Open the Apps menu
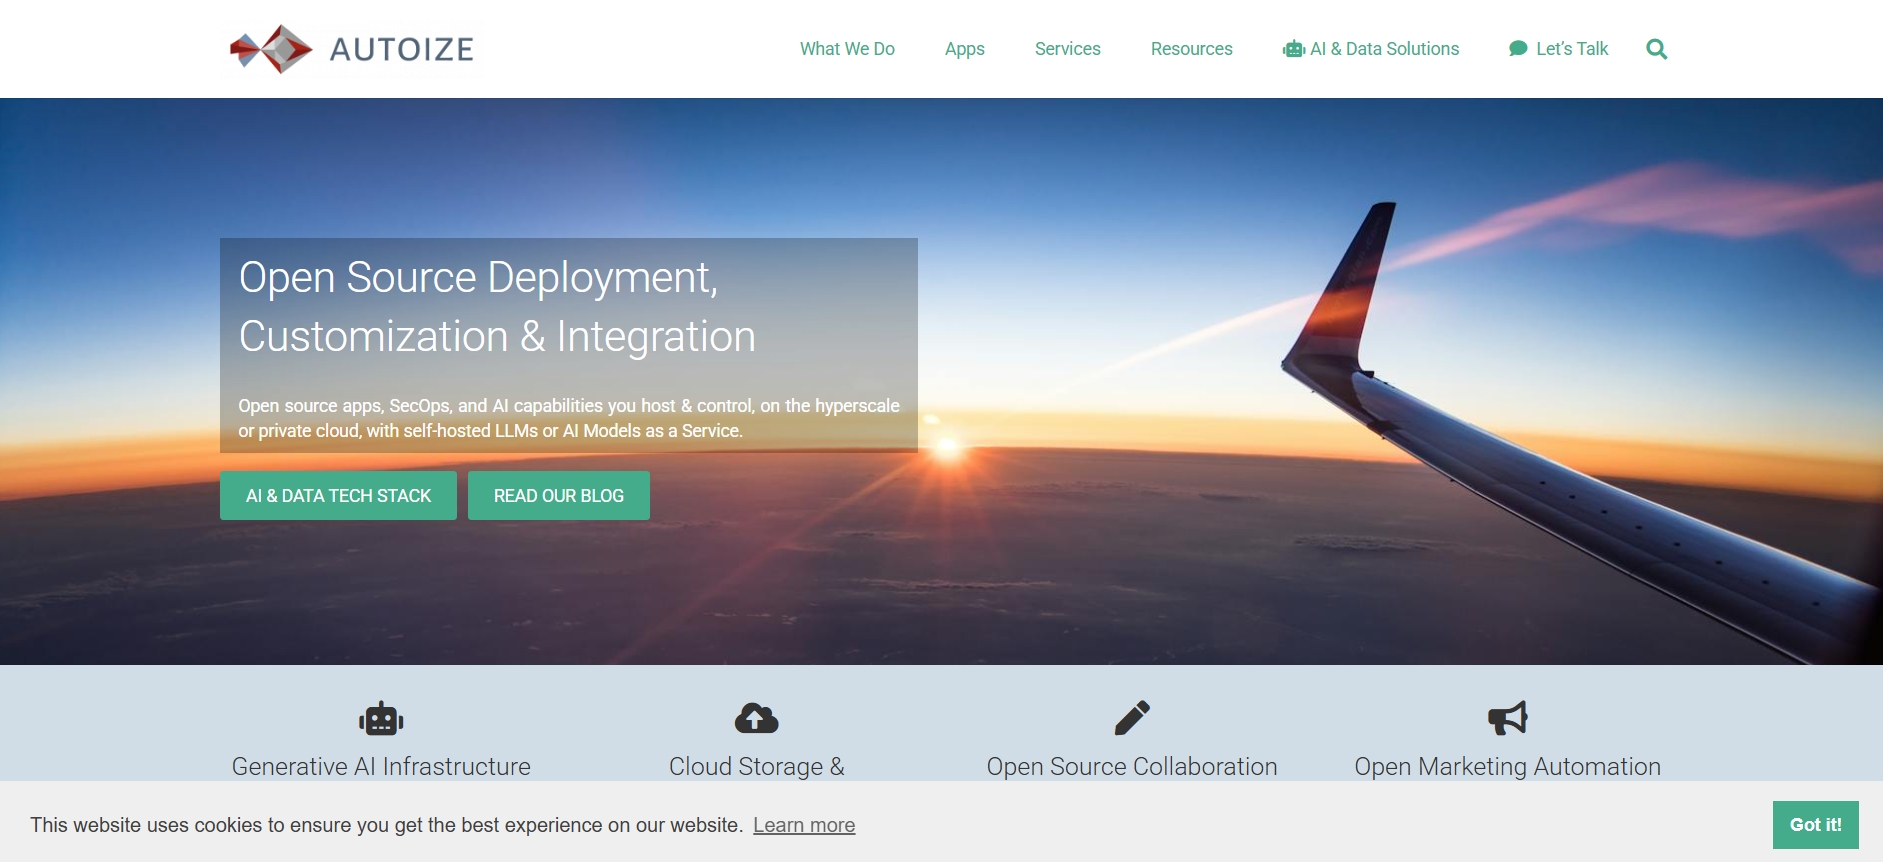Screen dimensions: 1883x862 pos(965,49)
